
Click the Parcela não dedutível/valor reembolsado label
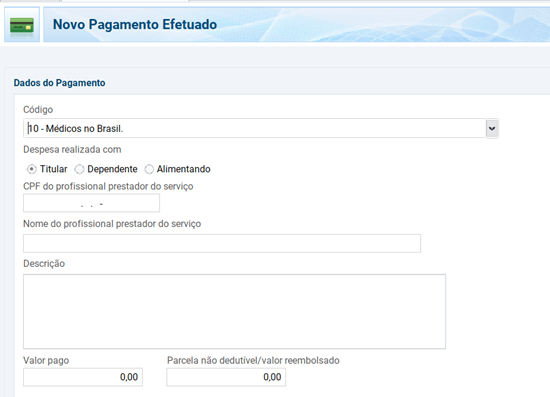tap(253, 361)
